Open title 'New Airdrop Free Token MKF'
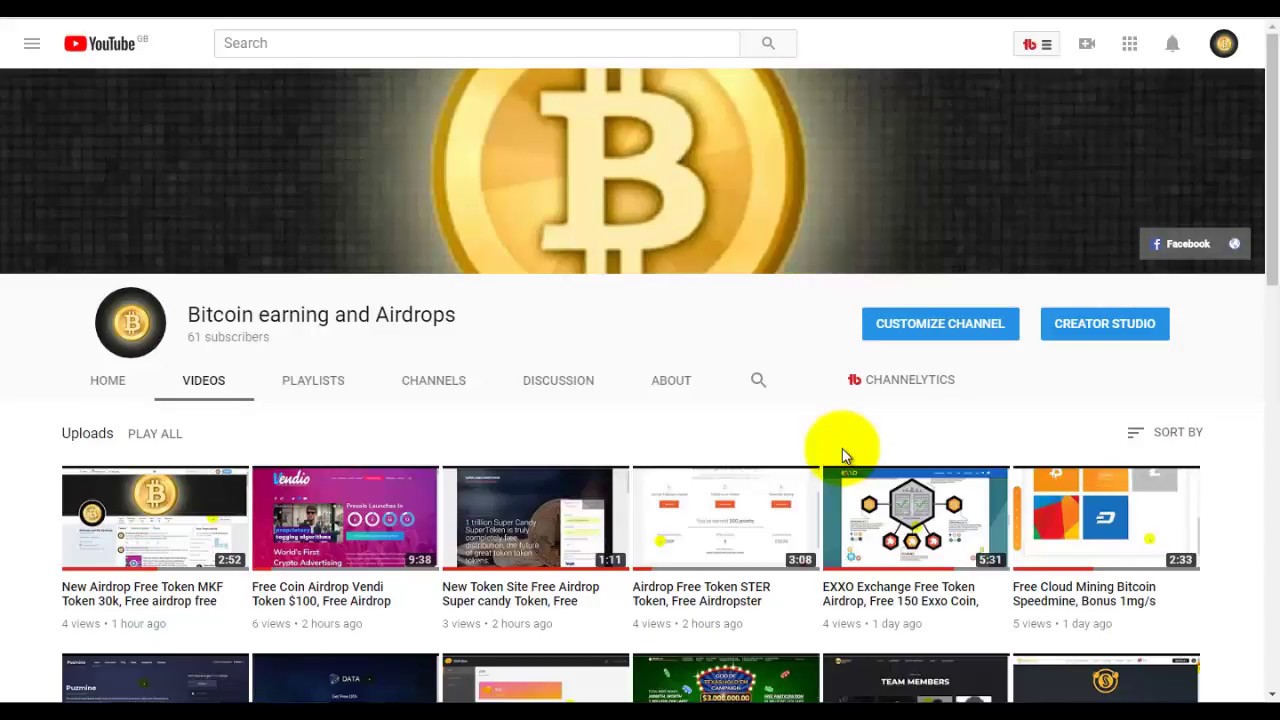Image resolution: width=1280 pixels, height=720 pixels. (x=142, y=594)
